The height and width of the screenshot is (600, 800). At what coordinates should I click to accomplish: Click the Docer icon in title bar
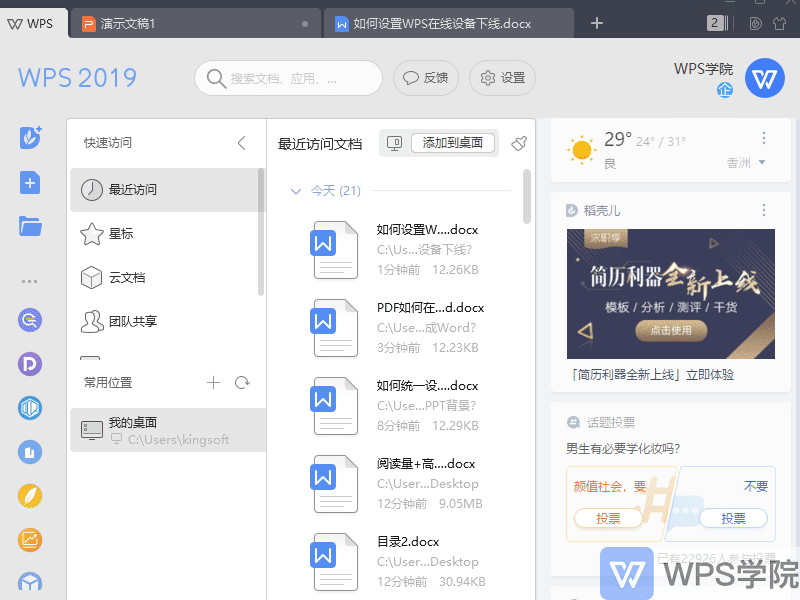pyautogui.click(x=756, y=23)
